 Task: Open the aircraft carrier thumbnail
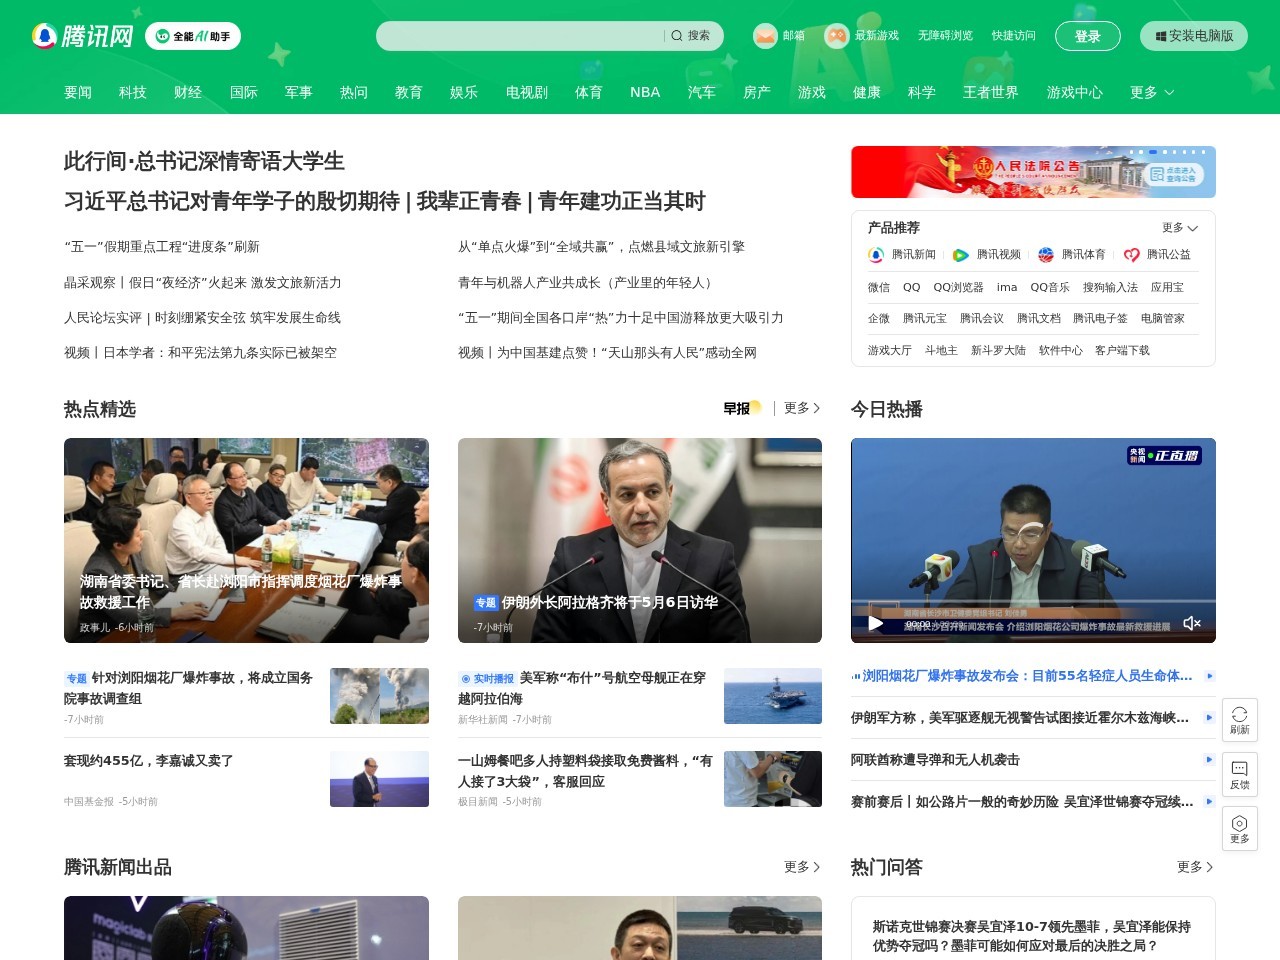coord(773,696)
